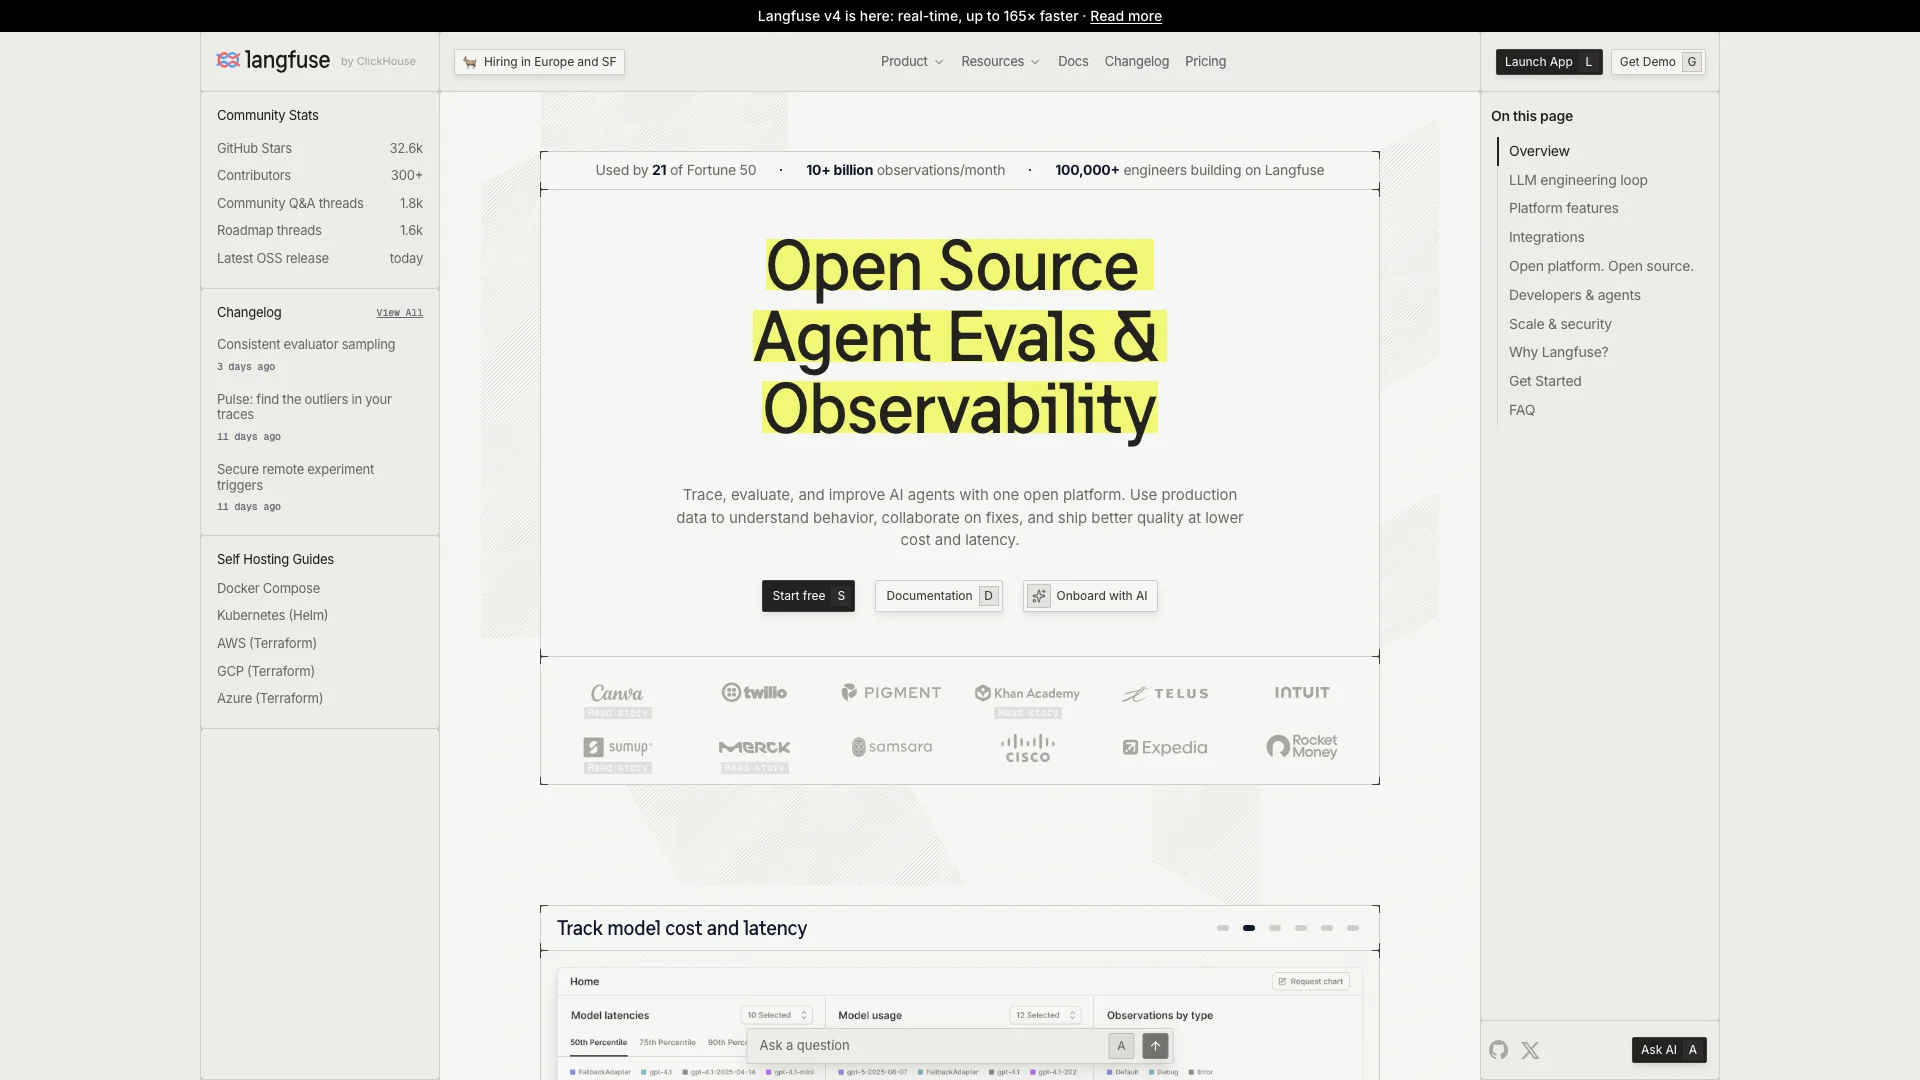Open 'Pulse: find the outliers in your traces'
The image size is (1920, 1080).
(x=304, y=407)
